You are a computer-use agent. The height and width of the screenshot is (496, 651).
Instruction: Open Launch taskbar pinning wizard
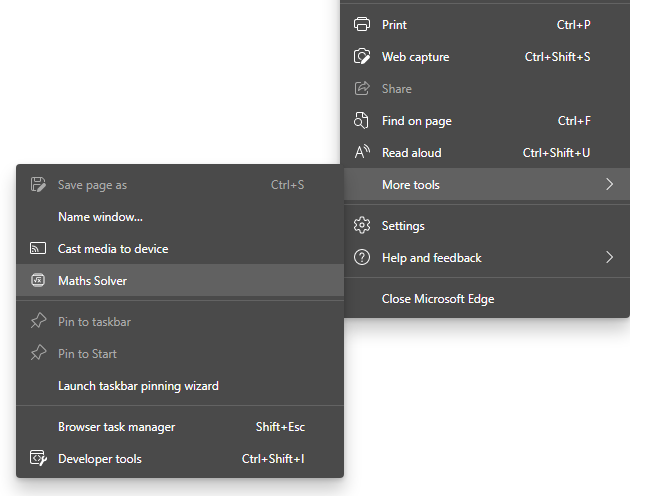click(x=138, y=385)
